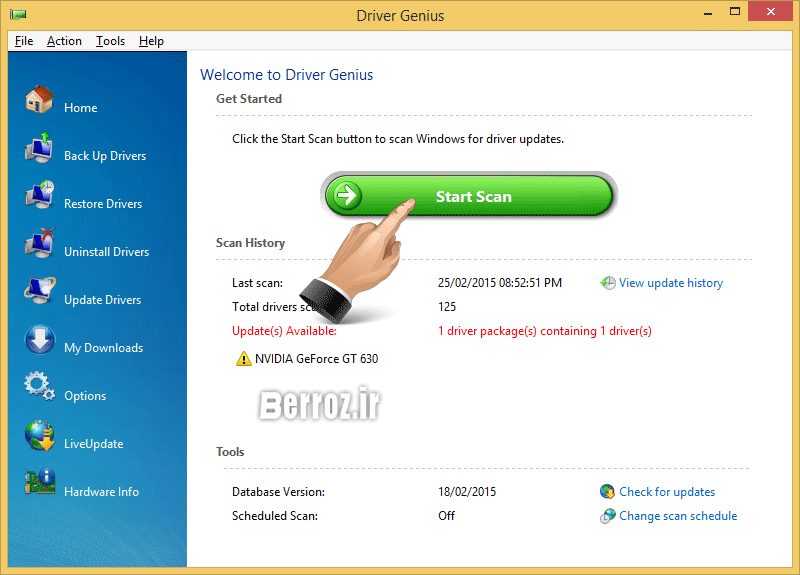This screenshot has height=575, width=800.
Task: Select the Uninstall Drivers label
Action: coord(107,252)
